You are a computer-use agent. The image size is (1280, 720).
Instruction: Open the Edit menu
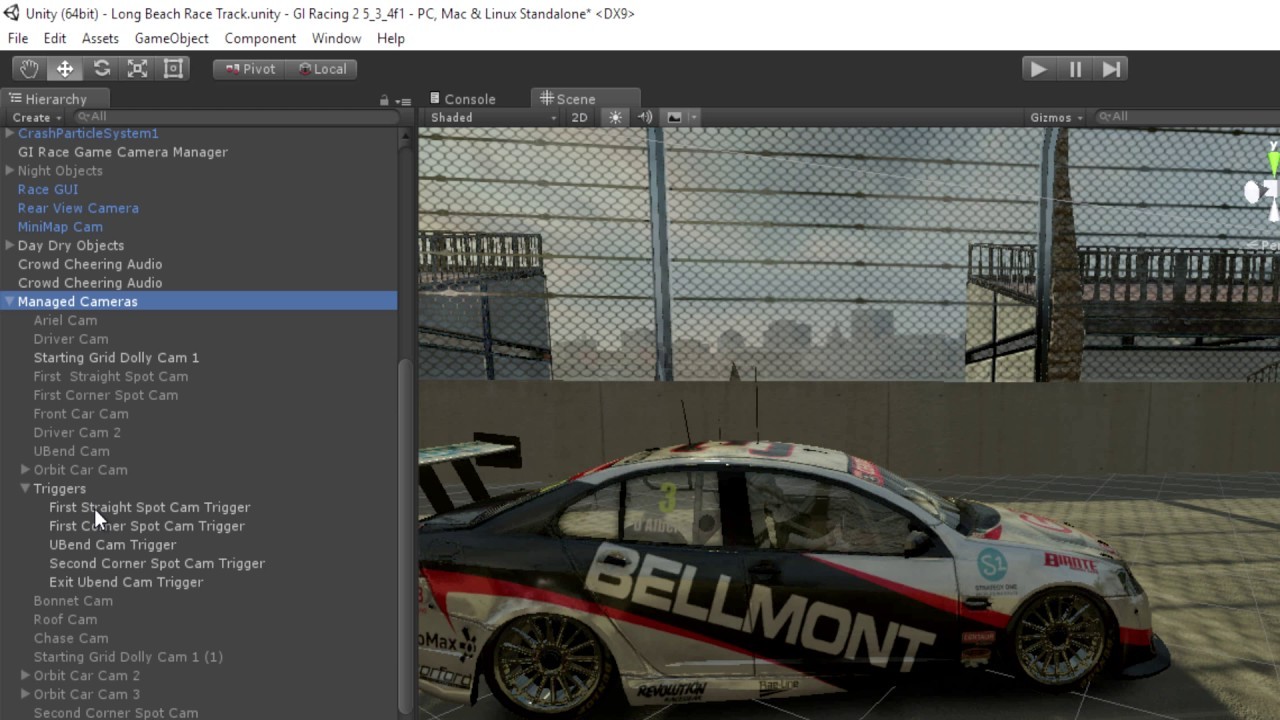[x=55, y=38]
